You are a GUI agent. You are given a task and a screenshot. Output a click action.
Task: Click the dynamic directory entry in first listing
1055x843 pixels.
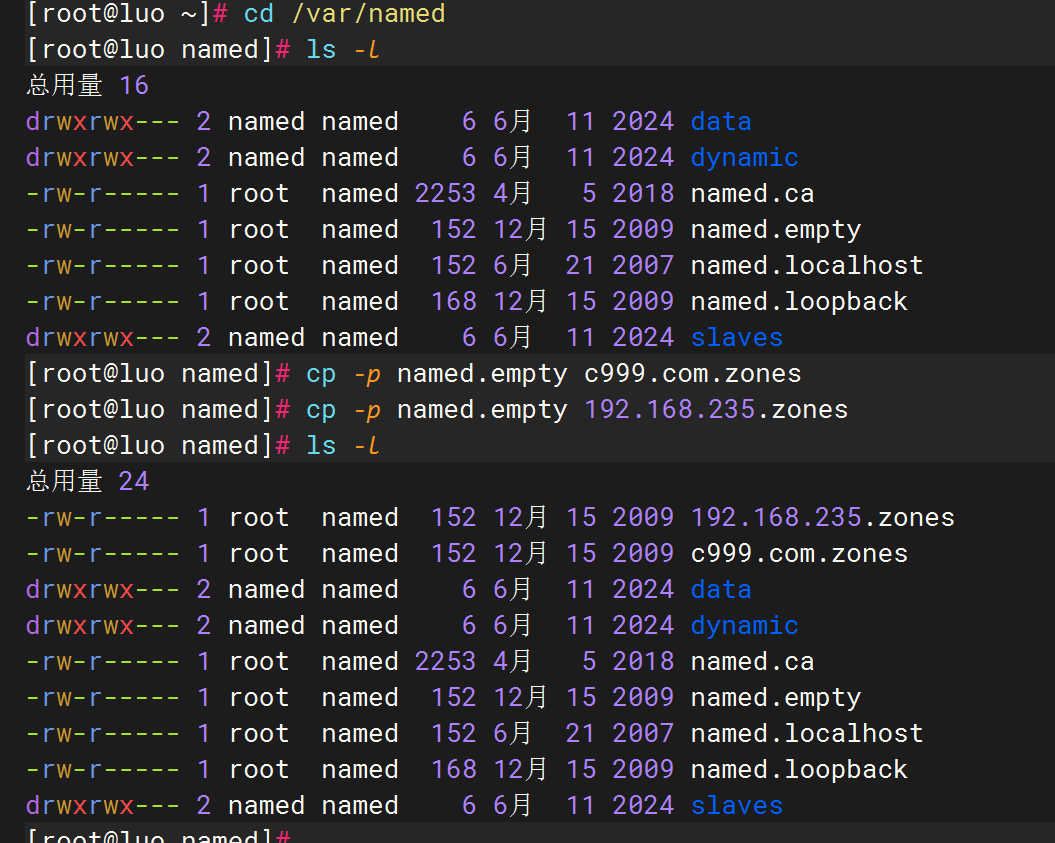[x=744, y=157]
